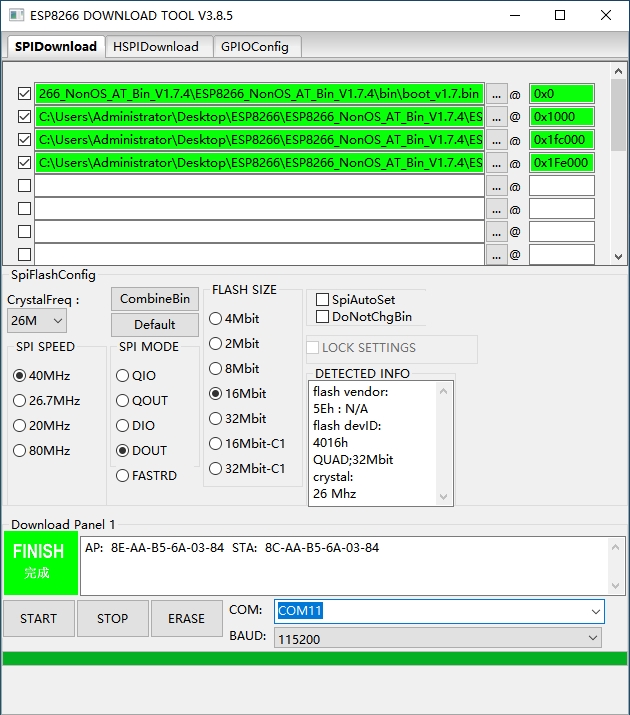Click the up arrow in Detected Info box
Image resolution: width=630 pixels, height=715 pixels.
[443, 391]
